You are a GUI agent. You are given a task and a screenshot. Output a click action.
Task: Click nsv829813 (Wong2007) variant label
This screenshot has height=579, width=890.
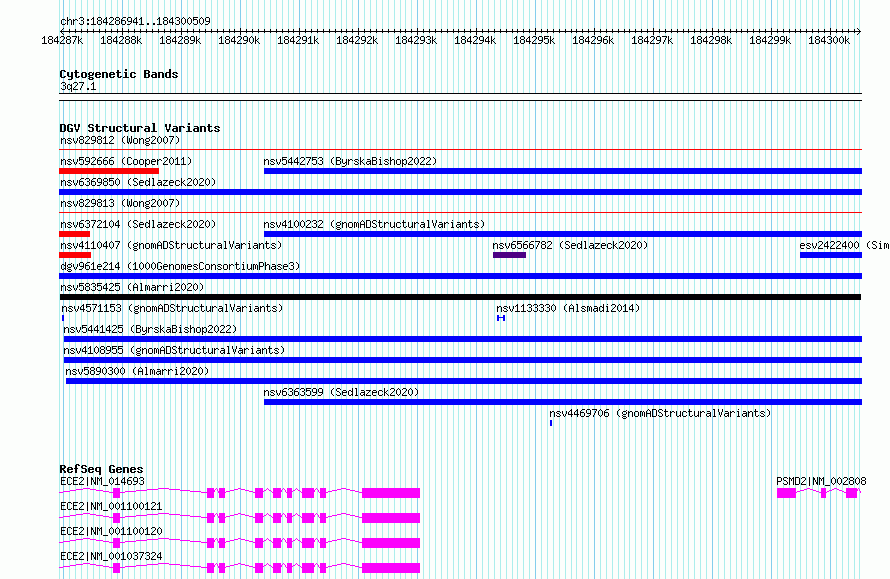(120, 203)
